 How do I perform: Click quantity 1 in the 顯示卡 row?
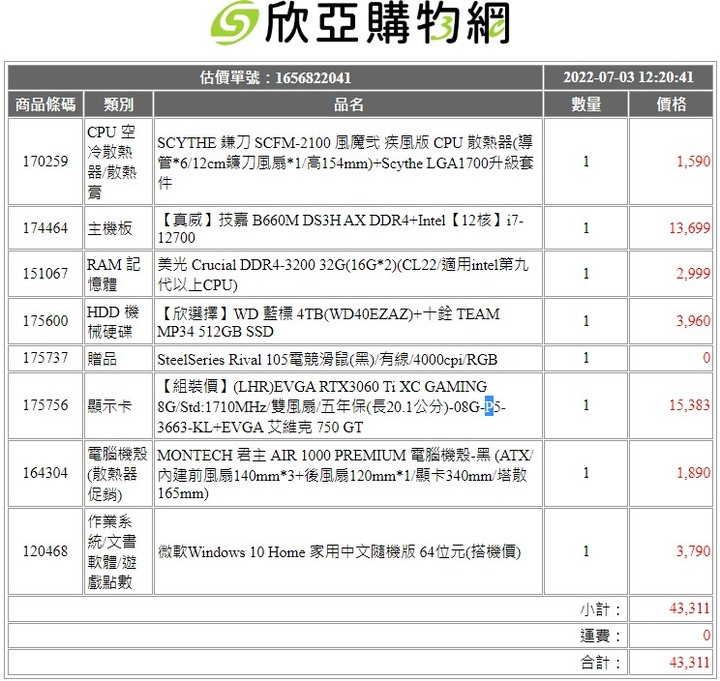tap(586, 405)
